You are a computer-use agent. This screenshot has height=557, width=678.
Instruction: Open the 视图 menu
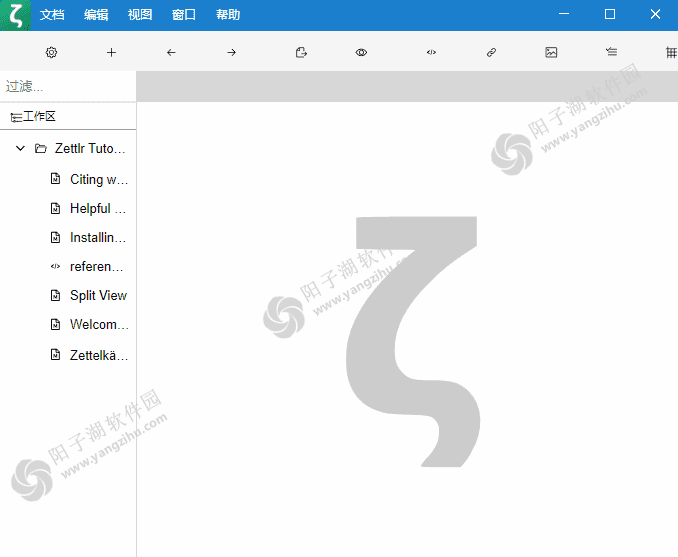pos(140,15)
